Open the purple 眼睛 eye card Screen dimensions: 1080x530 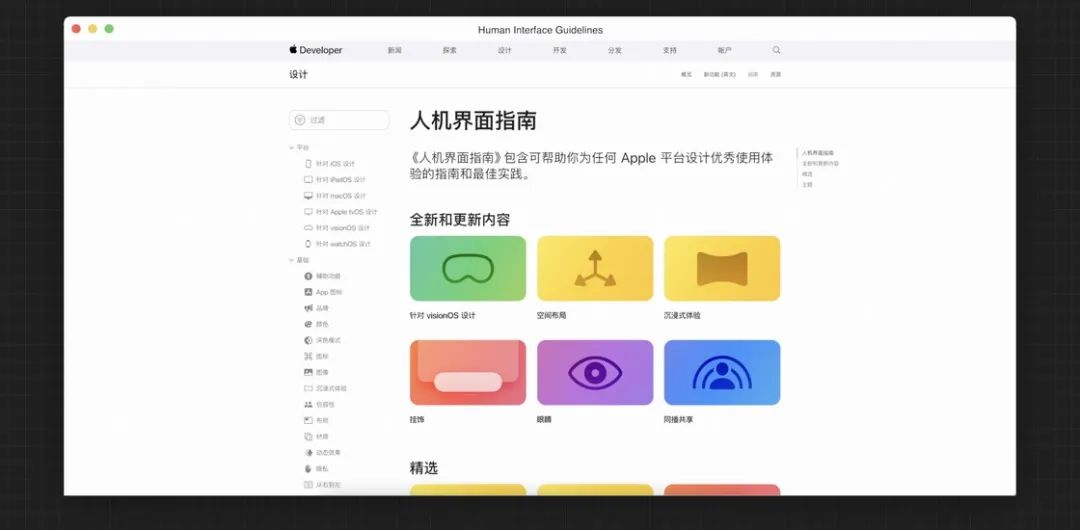tap(595, 372)
